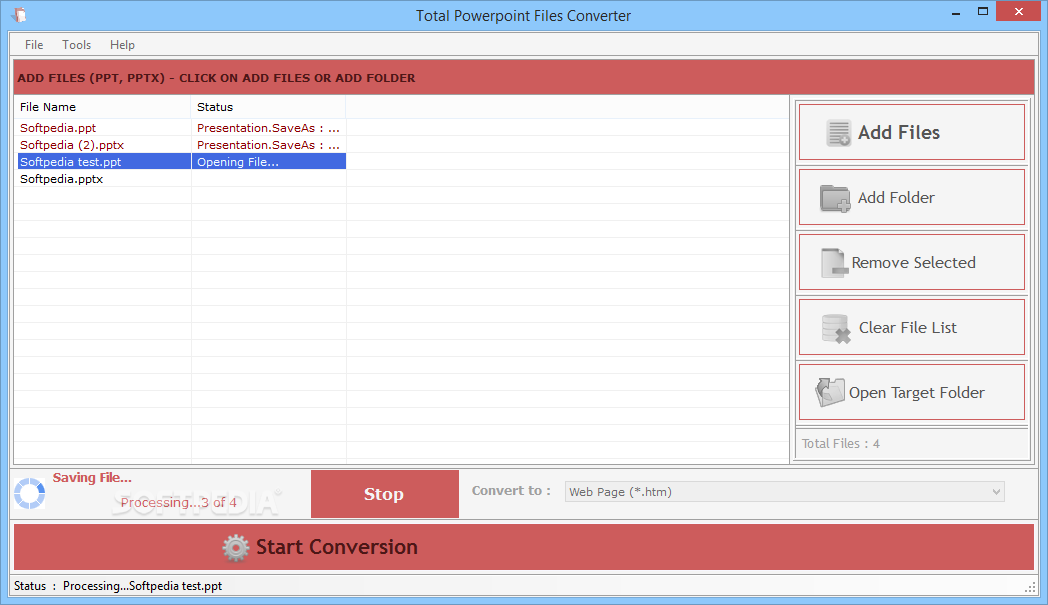Open the Help menu

click(x=122, y=45)
